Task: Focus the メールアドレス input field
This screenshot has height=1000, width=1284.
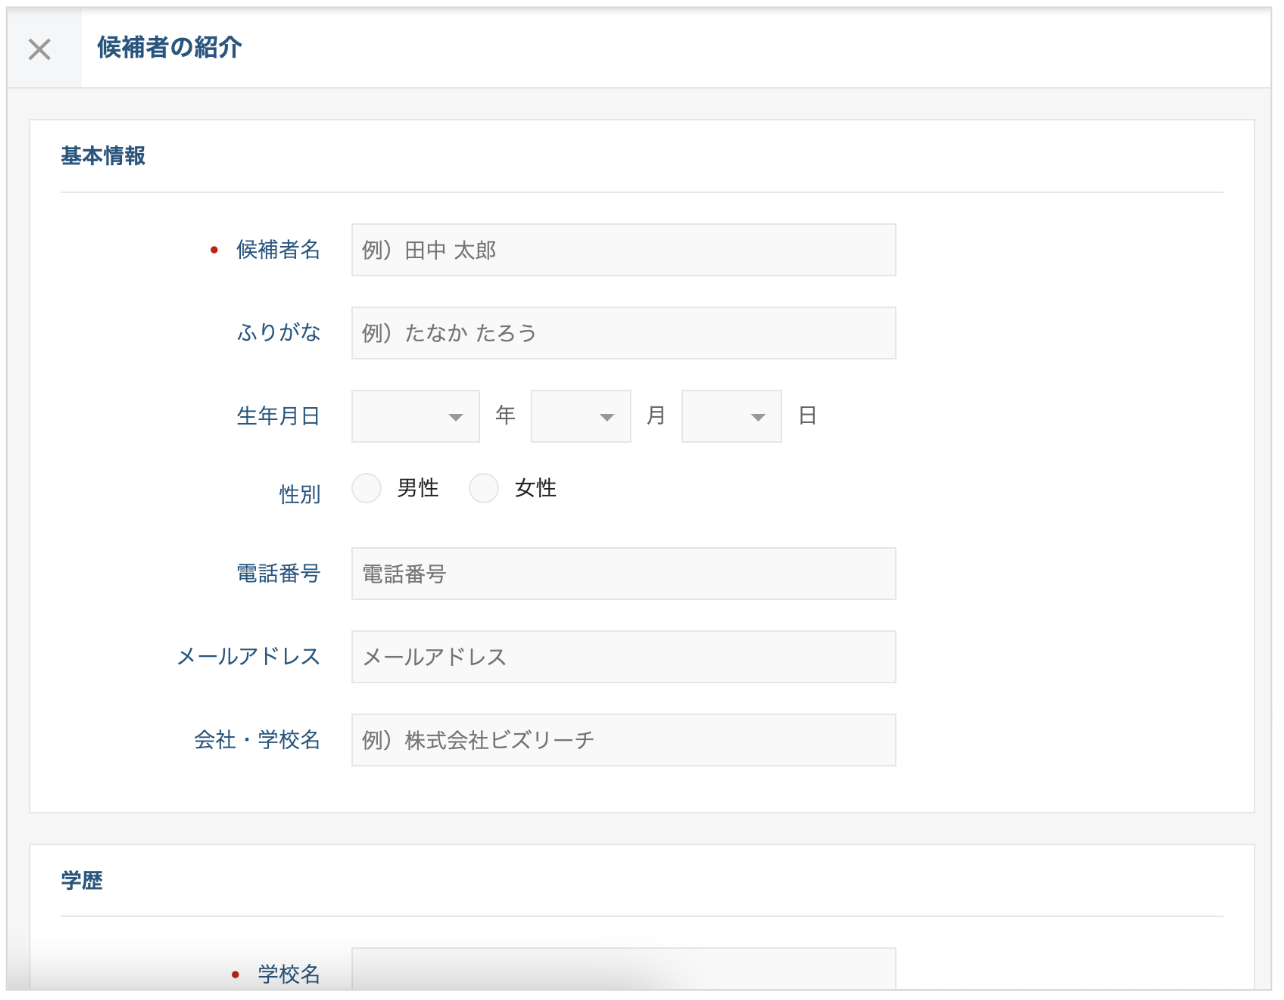Action: (623, 657)
